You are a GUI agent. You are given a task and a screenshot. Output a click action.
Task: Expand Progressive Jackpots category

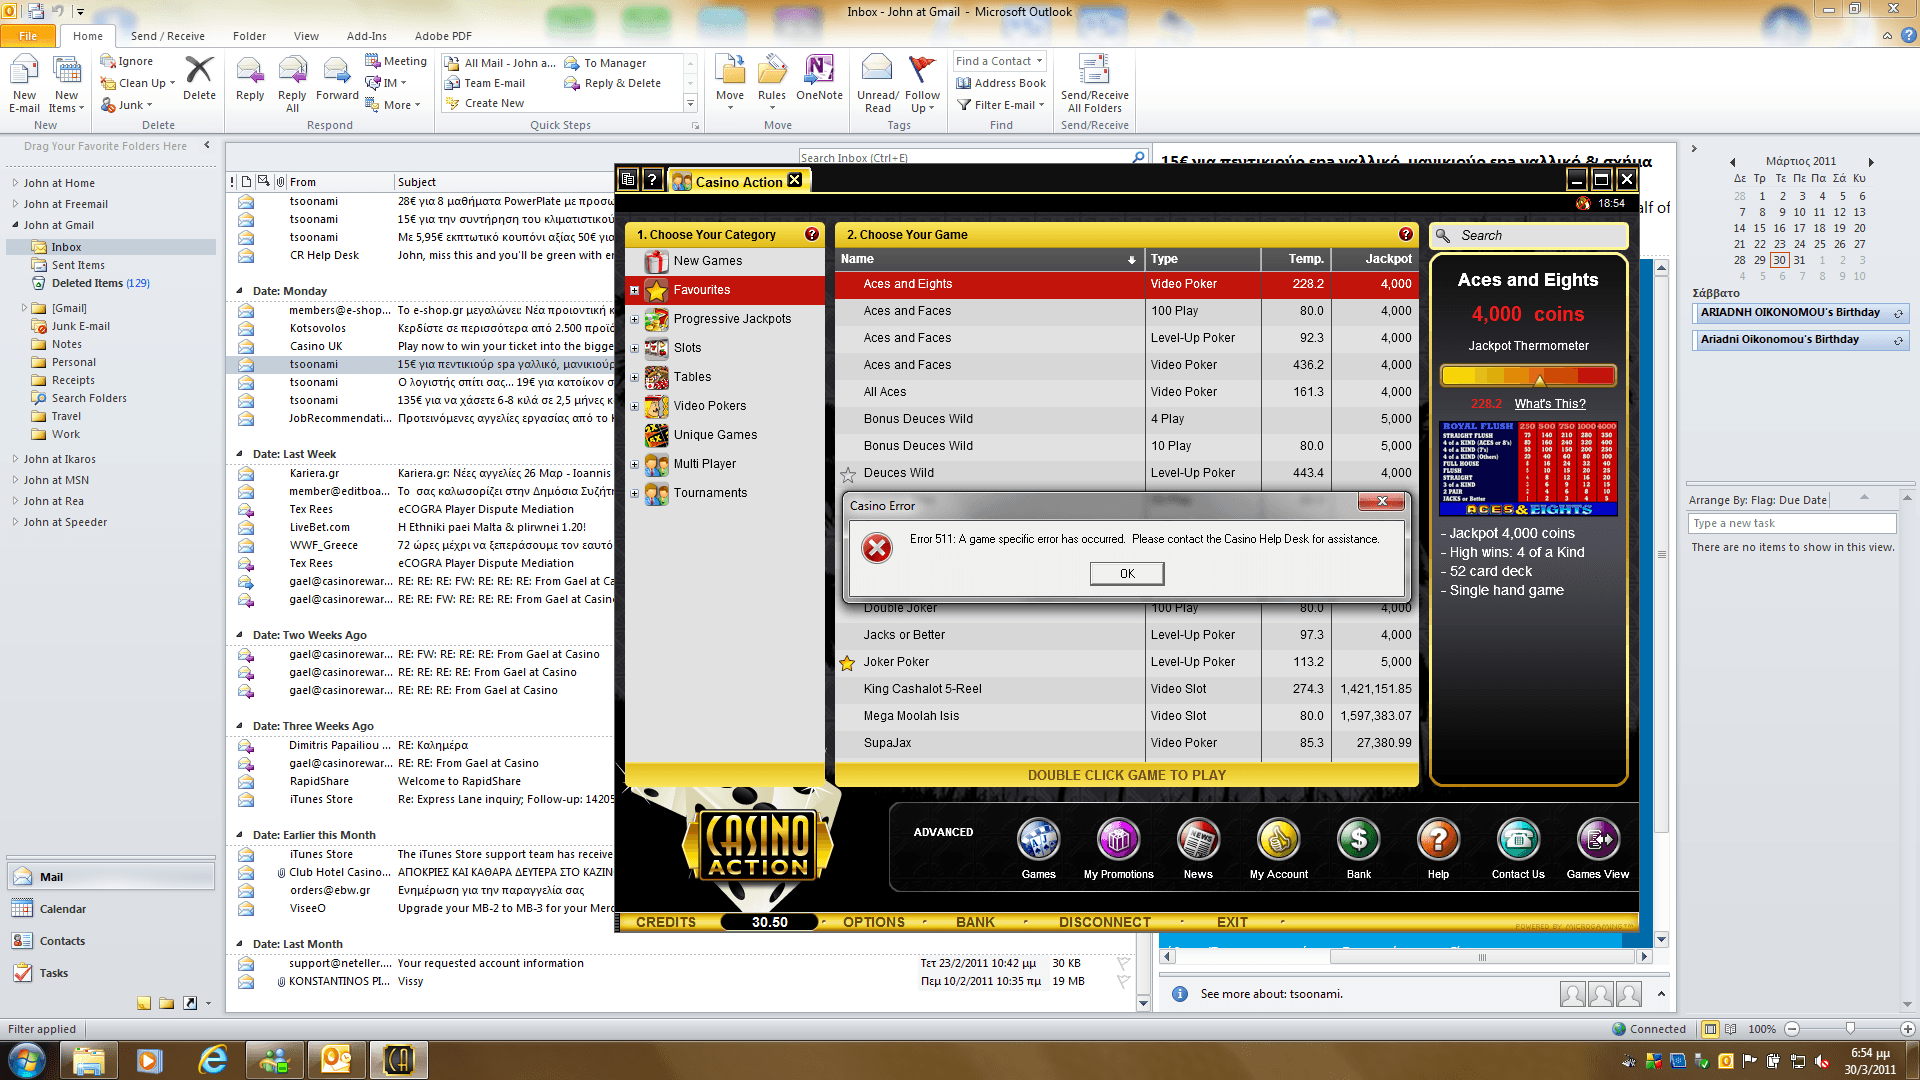click(634, 320)
